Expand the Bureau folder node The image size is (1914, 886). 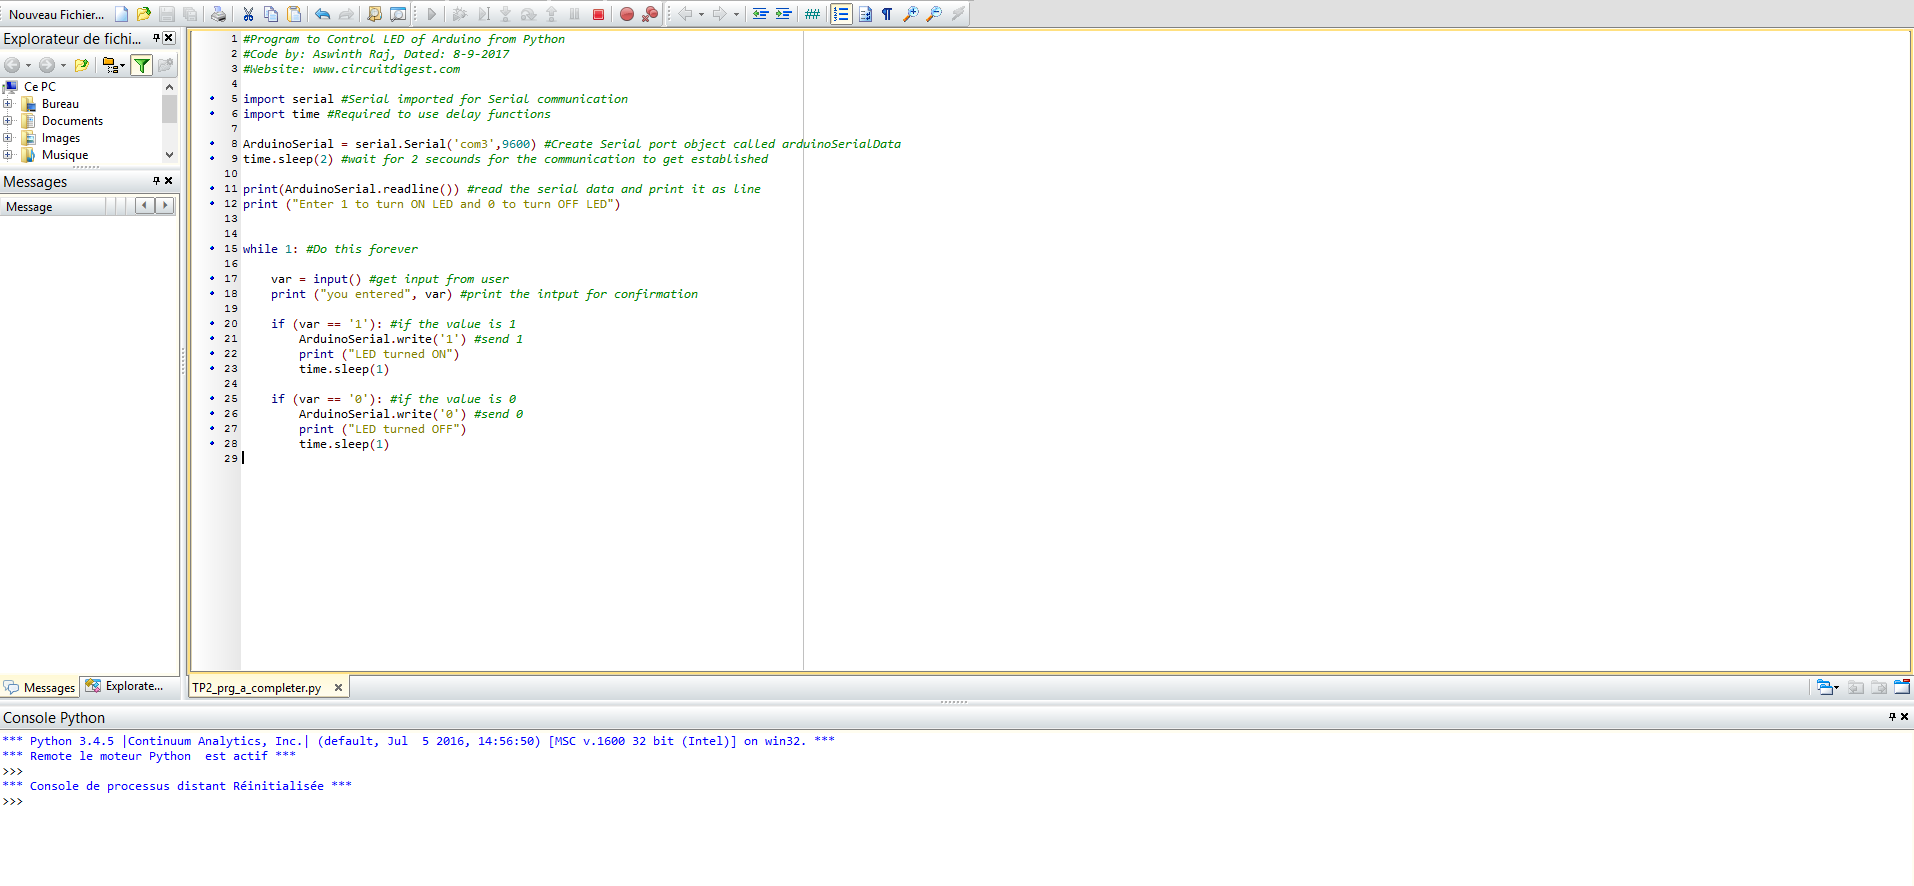pos(8,104)
